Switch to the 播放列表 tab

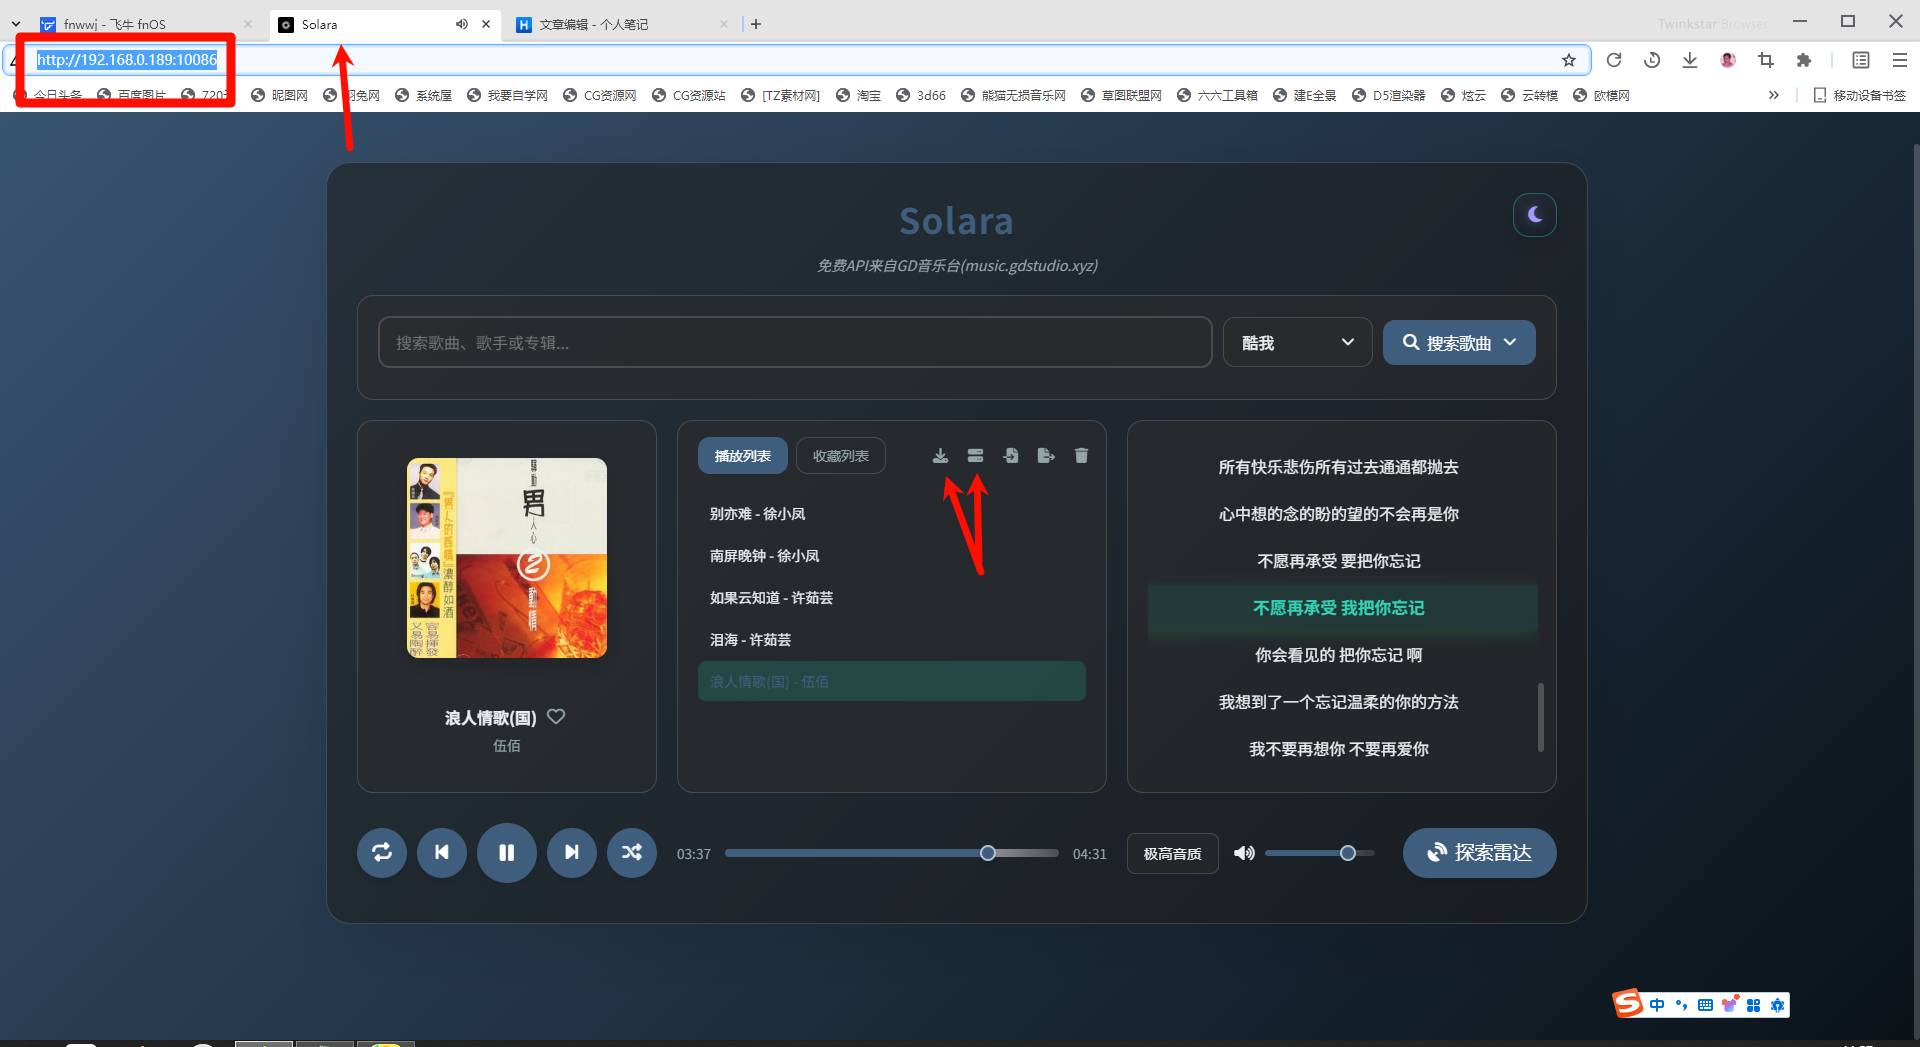pyautogui.click(x=743, y=456)
